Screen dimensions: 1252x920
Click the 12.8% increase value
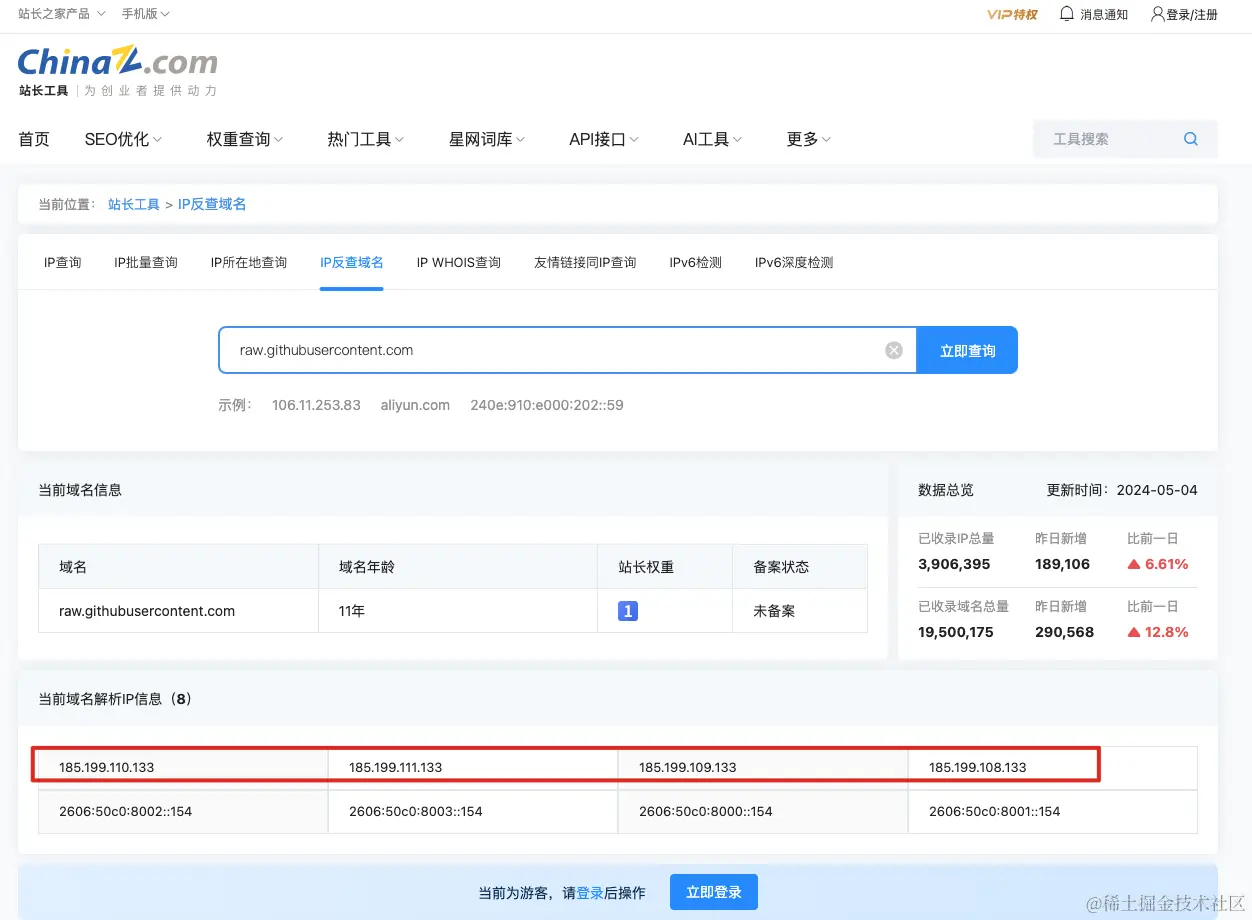click(1167, 632)
